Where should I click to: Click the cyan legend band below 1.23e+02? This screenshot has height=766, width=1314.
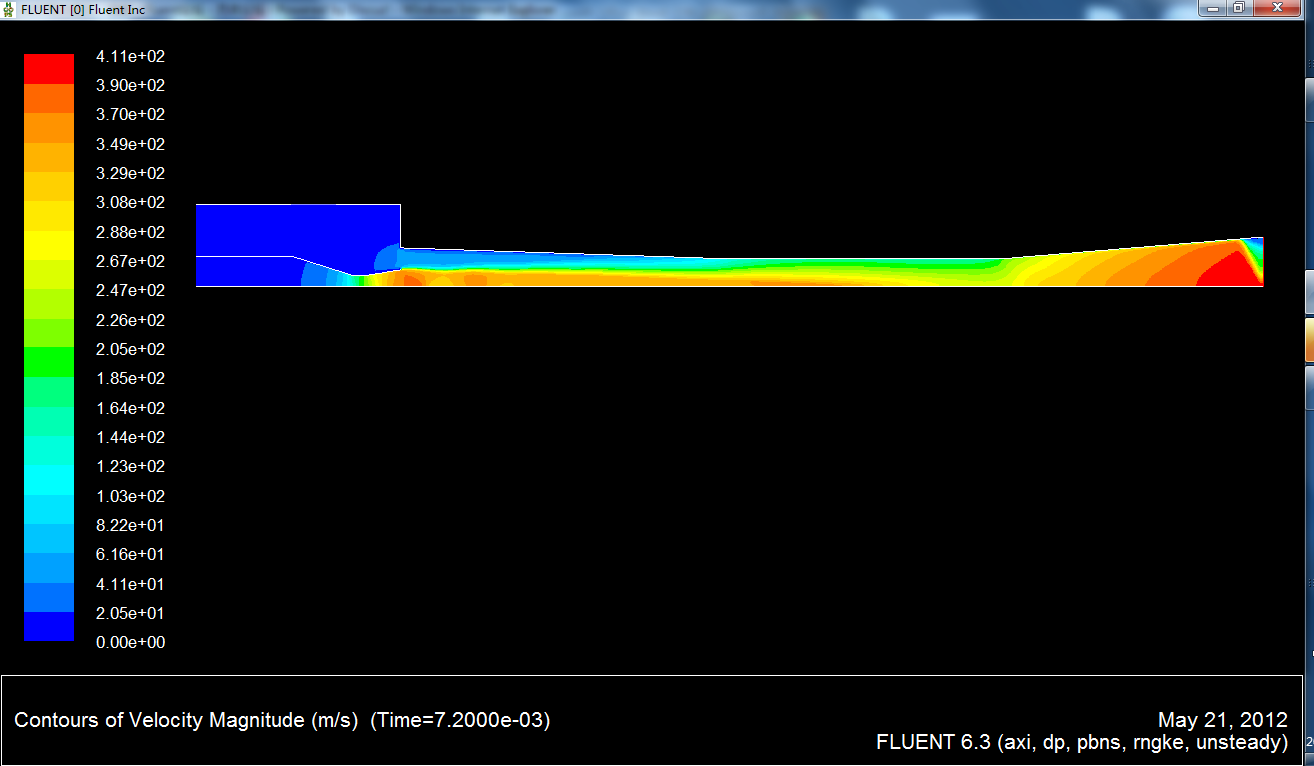[x=48, y=480]
